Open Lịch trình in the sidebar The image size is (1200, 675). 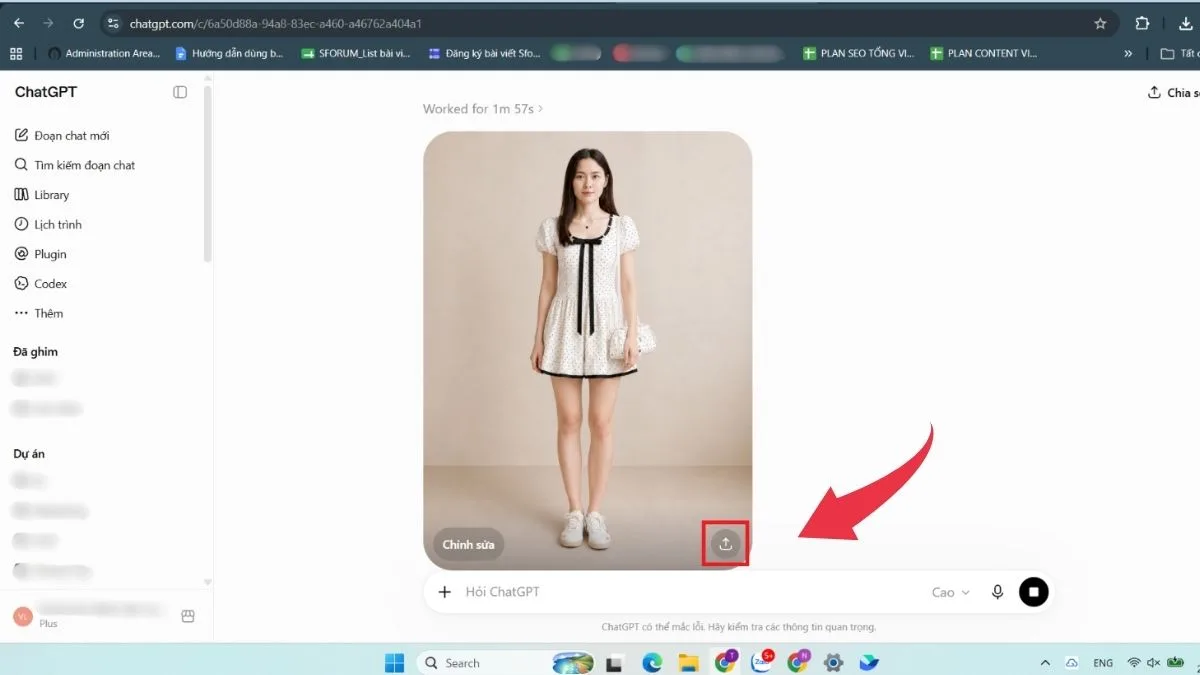coord(49,225)
